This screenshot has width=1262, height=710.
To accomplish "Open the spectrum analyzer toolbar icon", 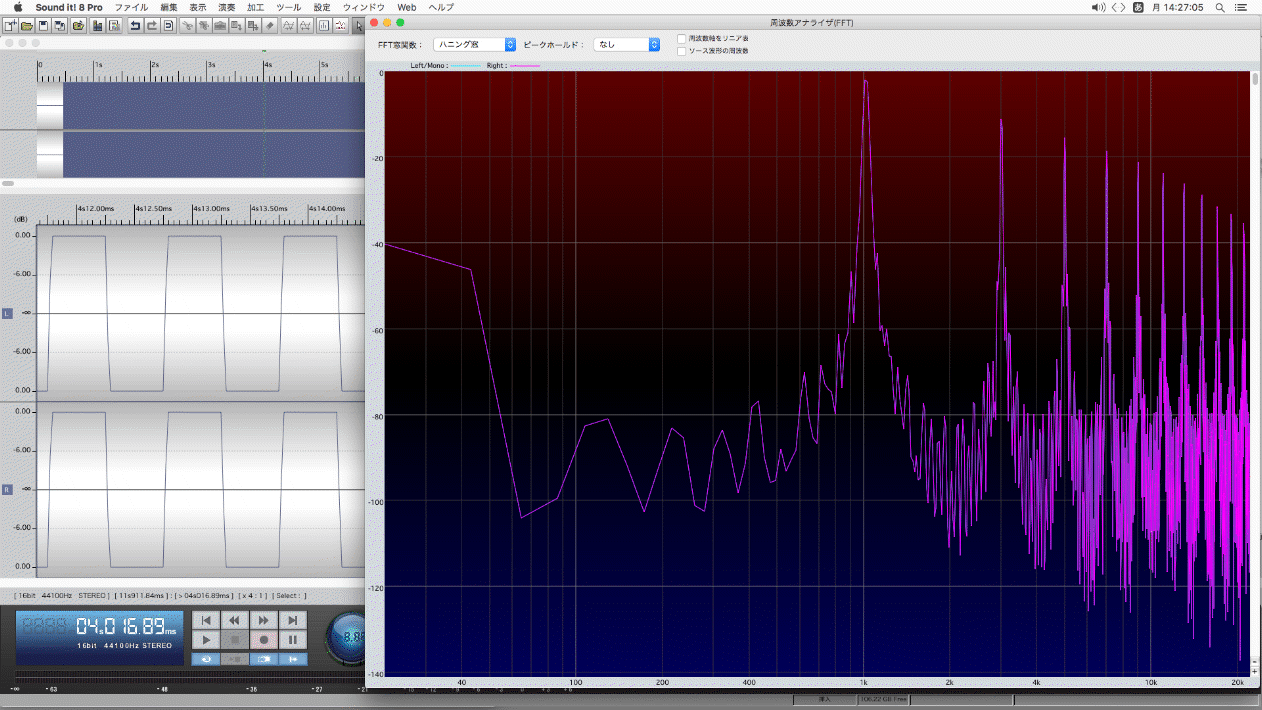I will tap(324, 24).
